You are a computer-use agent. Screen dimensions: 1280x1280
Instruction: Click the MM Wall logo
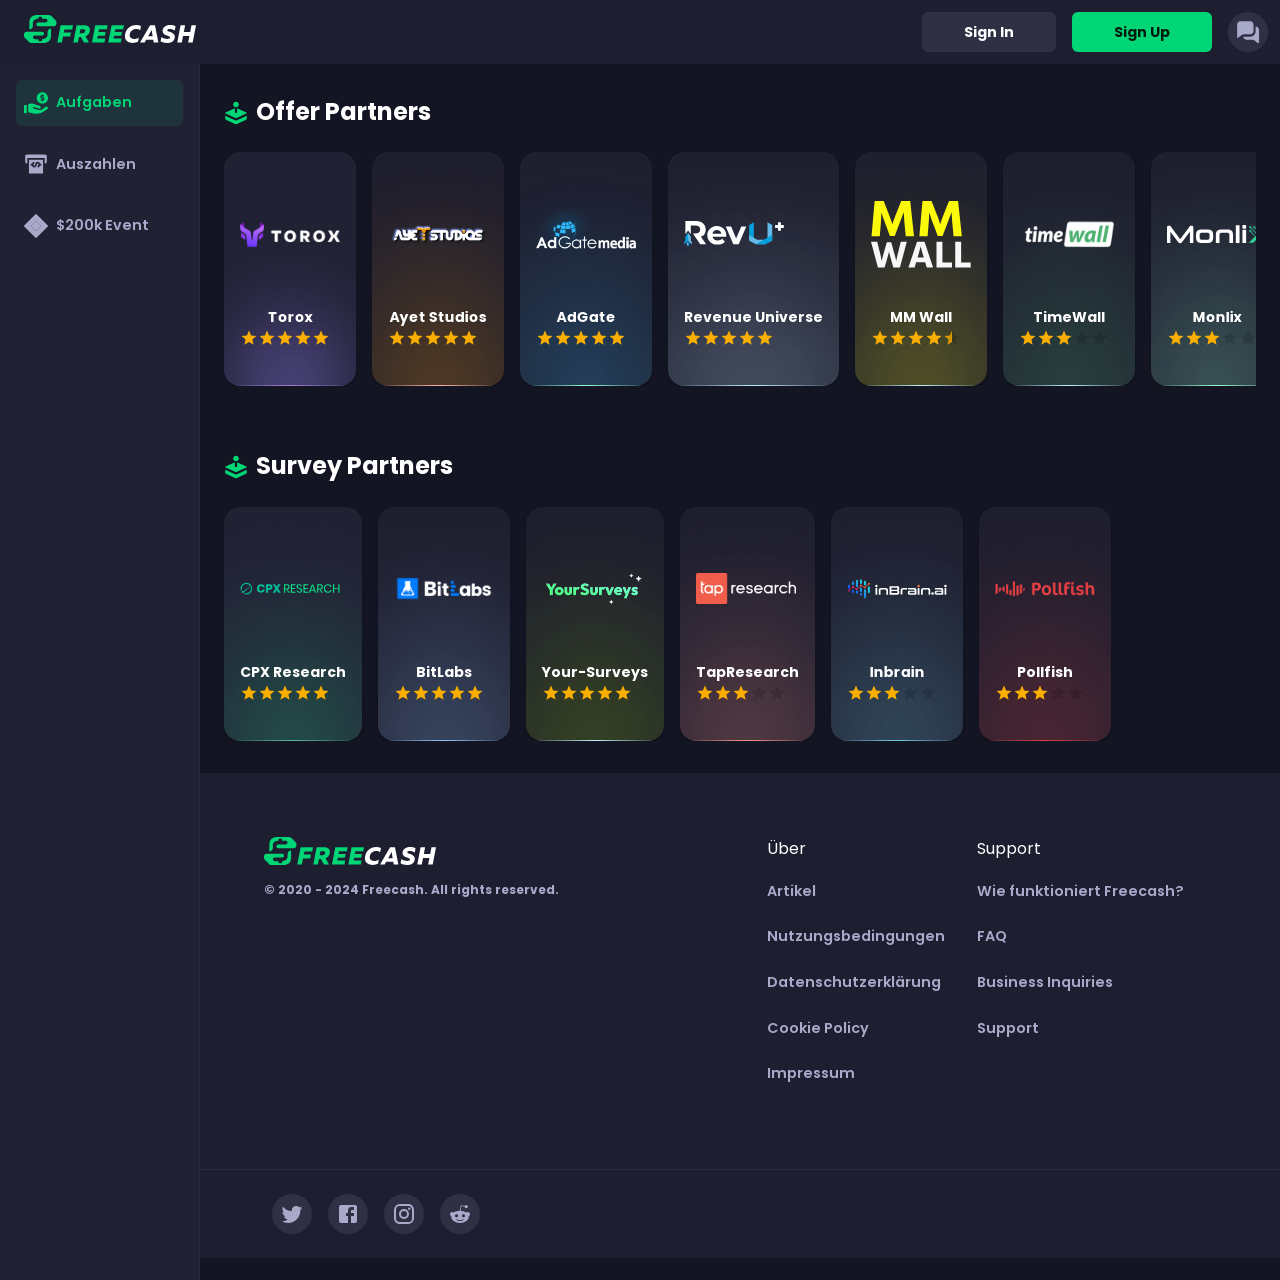pos(921,234)
